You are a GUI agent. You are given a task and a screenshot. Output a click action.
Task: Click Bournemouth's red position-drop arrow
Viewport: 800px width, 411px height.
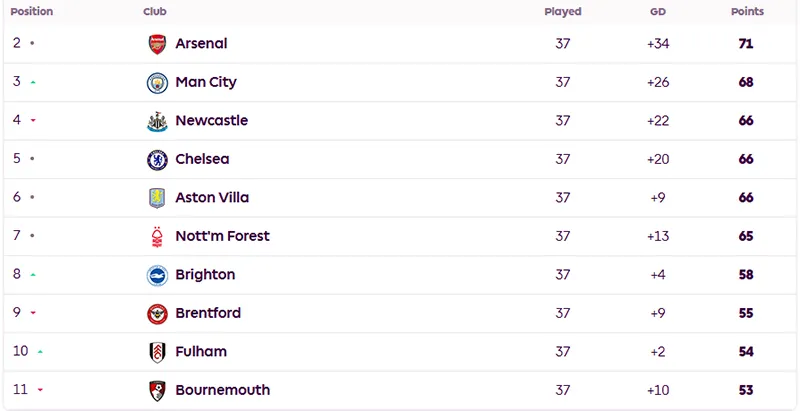40,390
